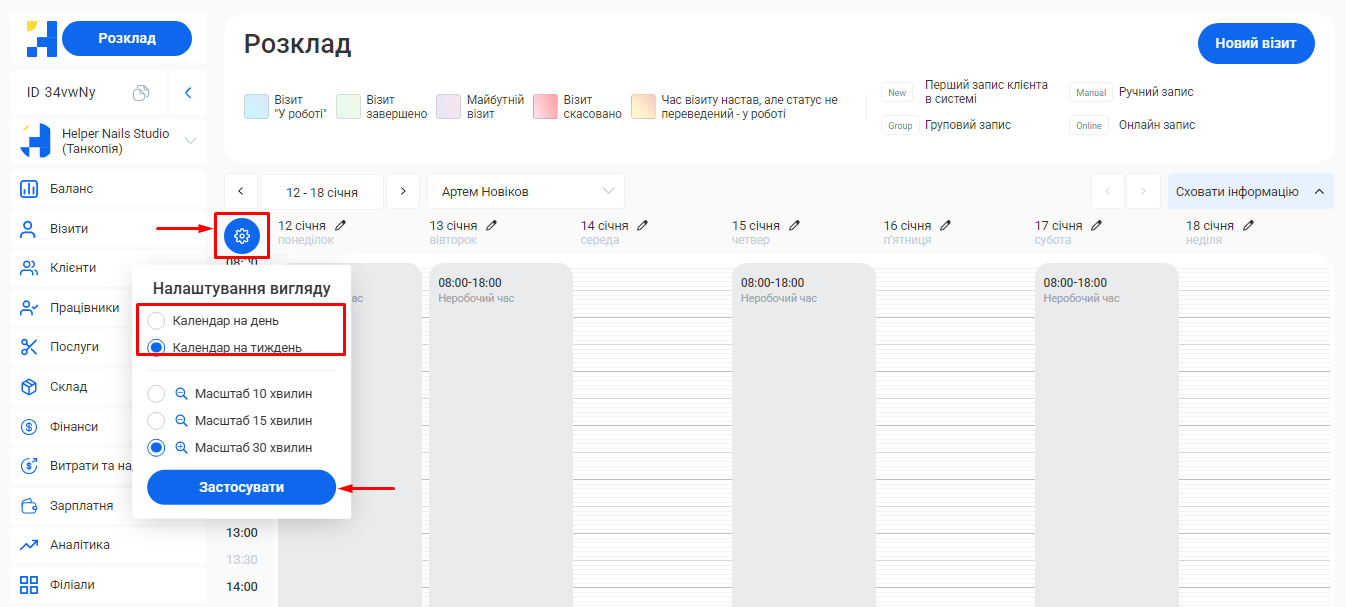Click the blue Візит "У роботі" color swatch
The height and width of the screenshot is (607, 1346).
pos(257,107)
